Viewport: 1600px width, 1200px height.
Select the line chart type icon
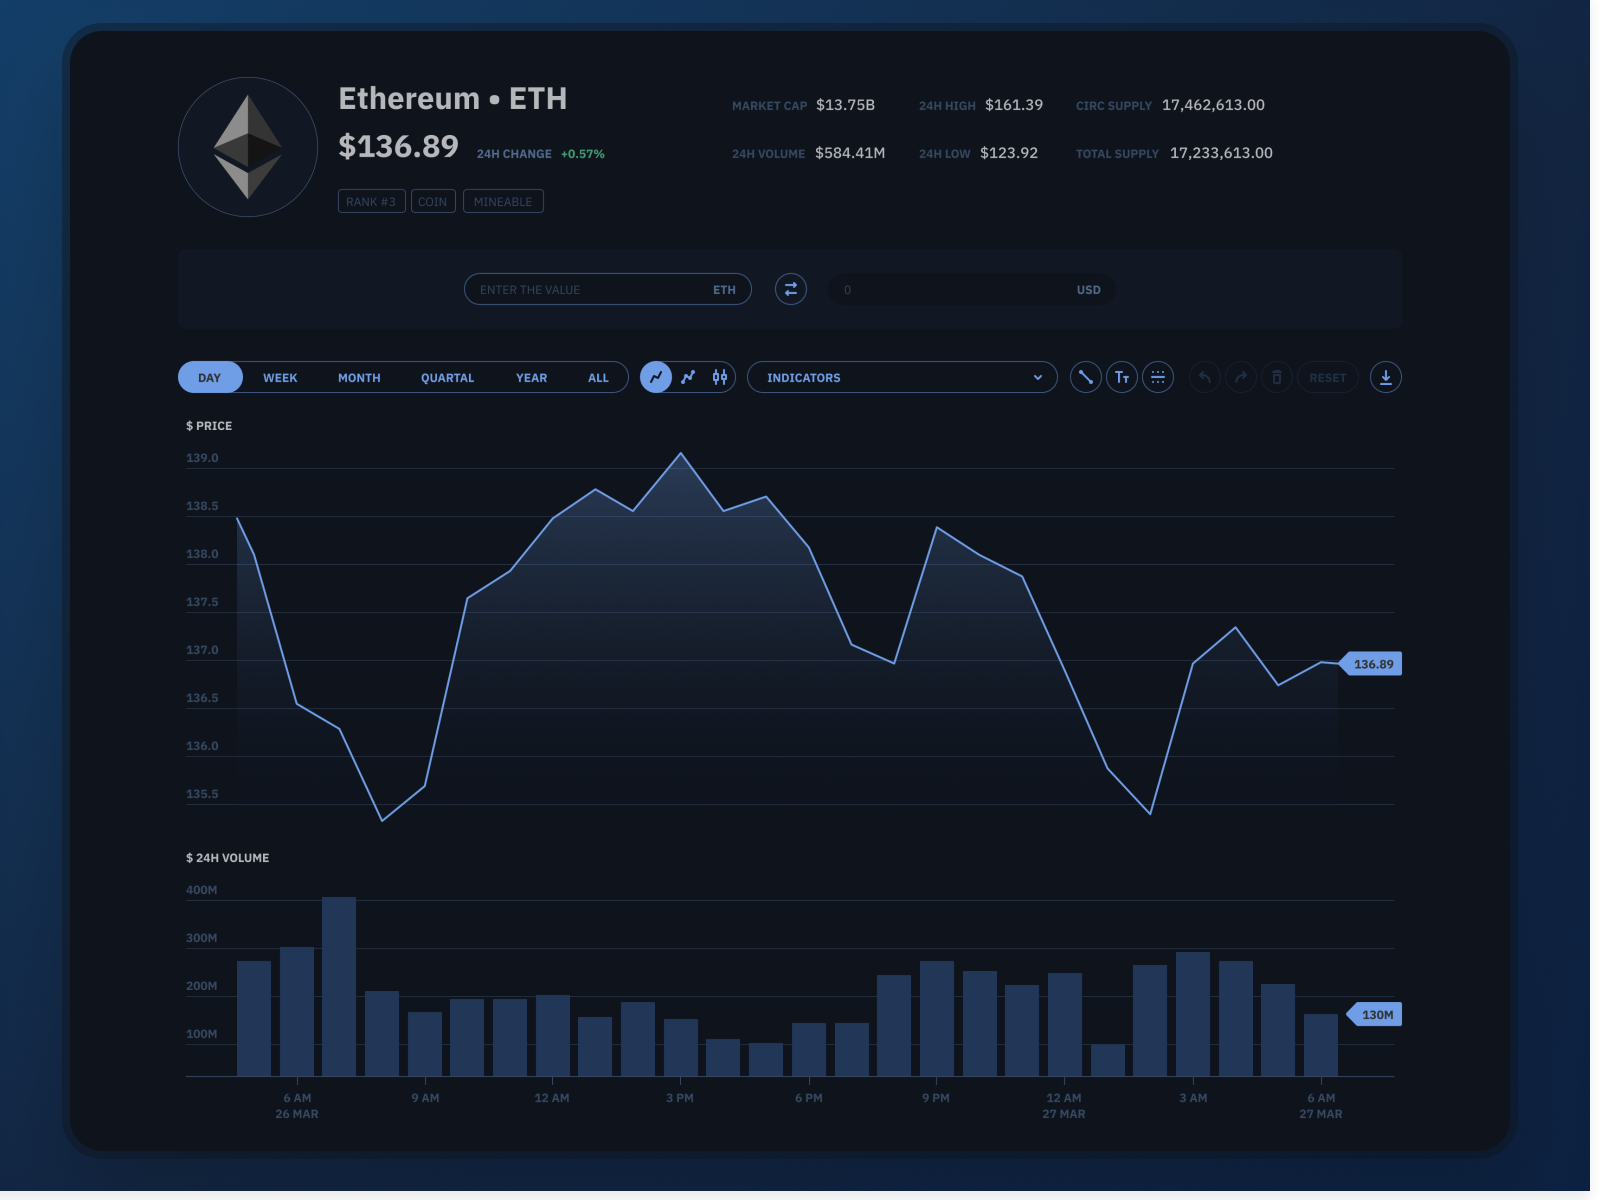656,377
